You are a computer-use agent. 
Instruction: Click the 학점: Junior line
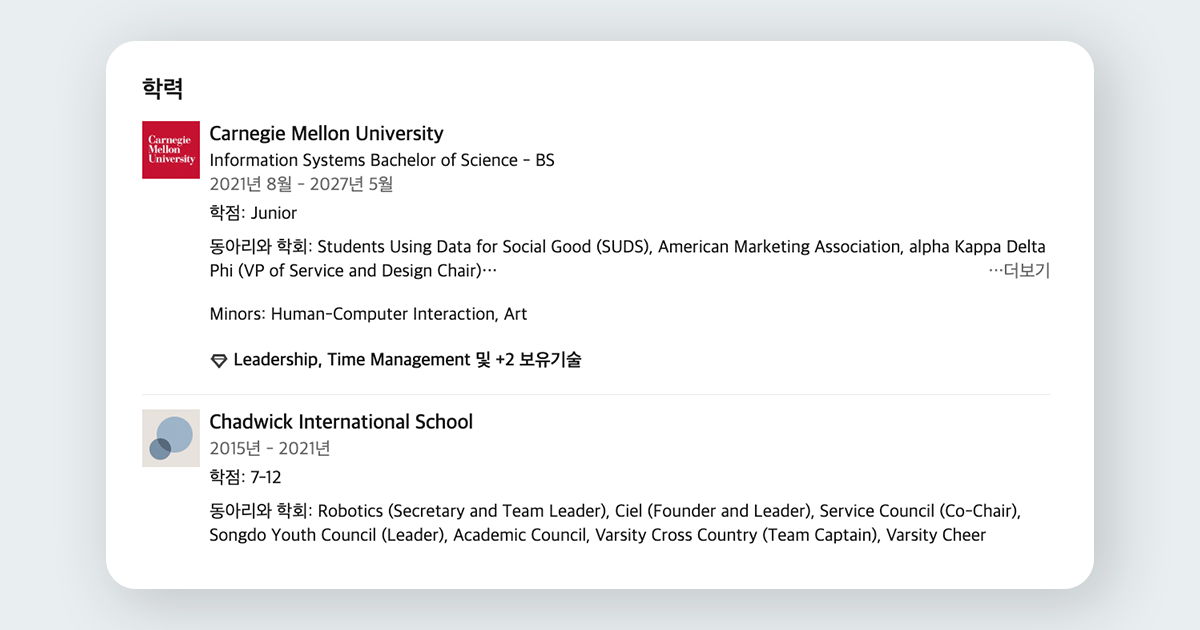pos(253,213)
